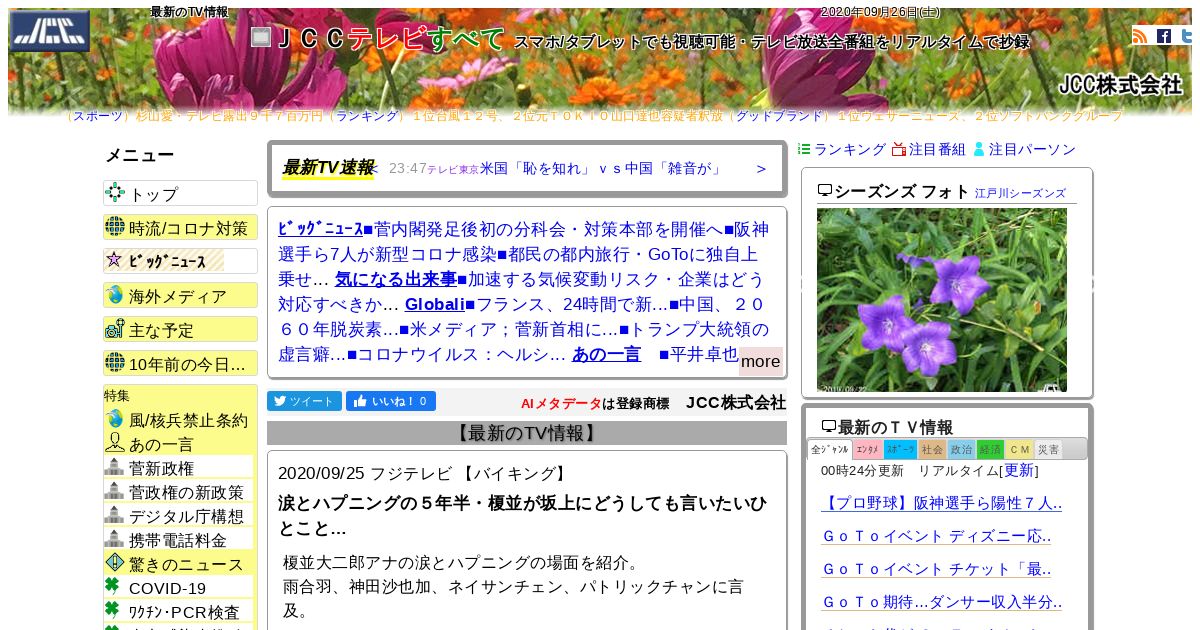Image resolution: width=1200 pixels, height=630 pixels.
Task: Select 全ジャンル tab
Action: [830, 449]
